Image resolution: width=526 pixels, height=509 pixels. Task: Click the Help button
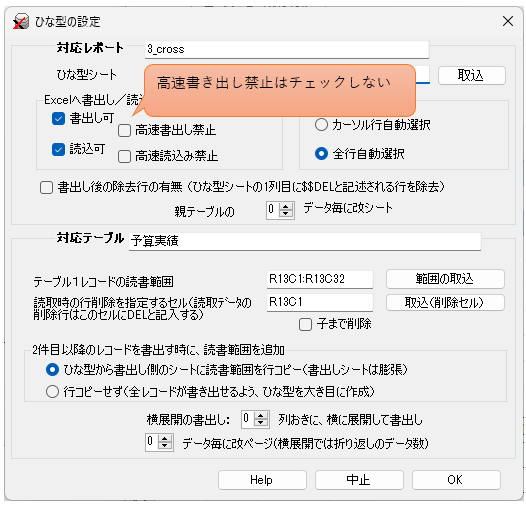tap(262, 480)
